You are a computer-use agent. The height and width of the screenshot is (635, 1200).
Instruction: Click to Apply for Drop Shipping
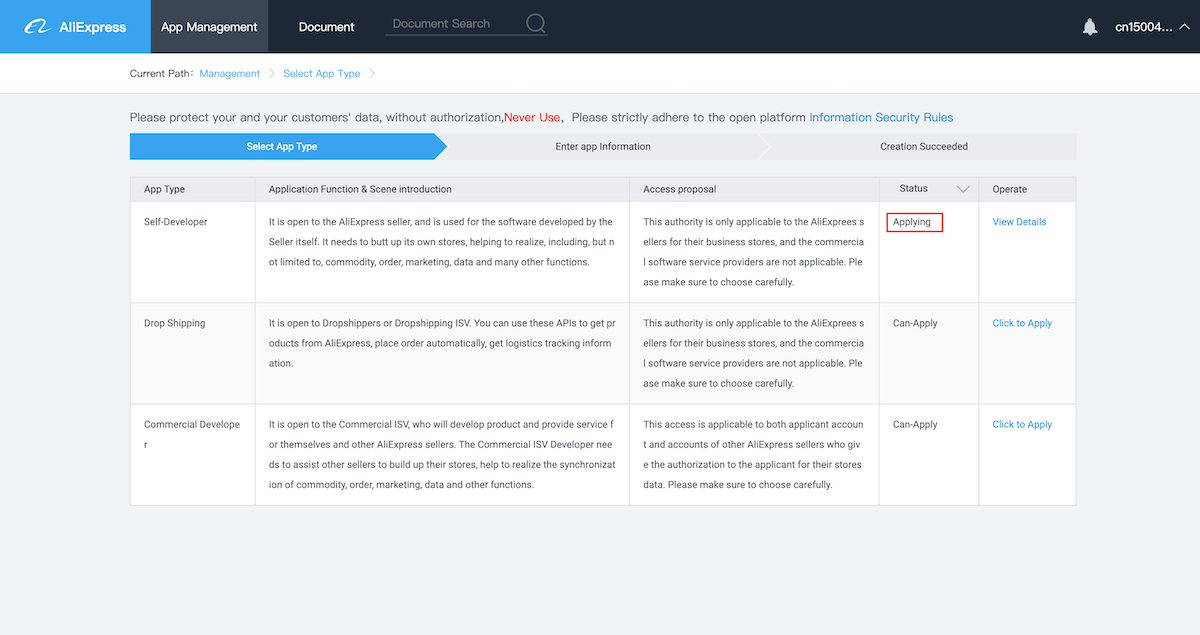1022,323
